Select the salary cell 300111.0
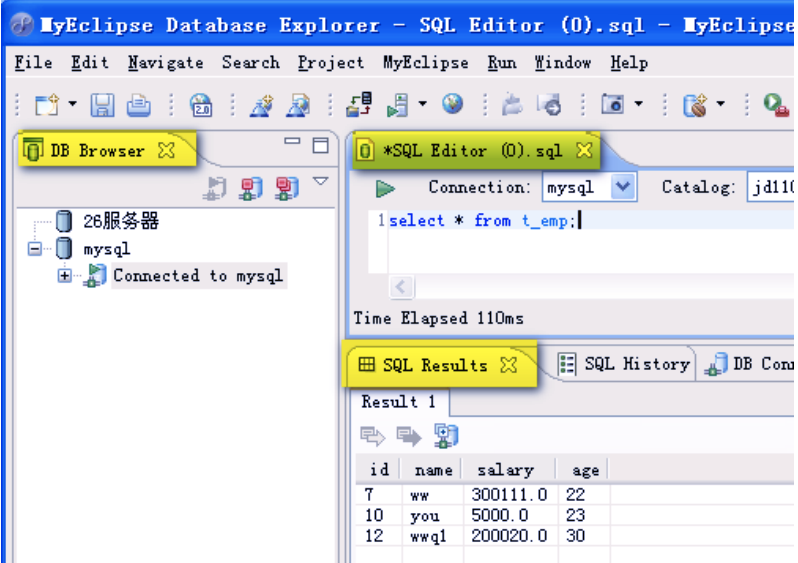 click(510, 494)
